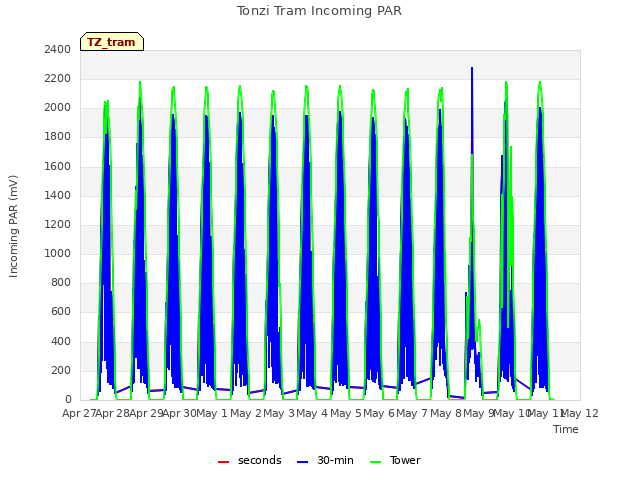Screen dimensions: 640x480
Task: Click the blue 30-min legend color marker
Action: 302,462
